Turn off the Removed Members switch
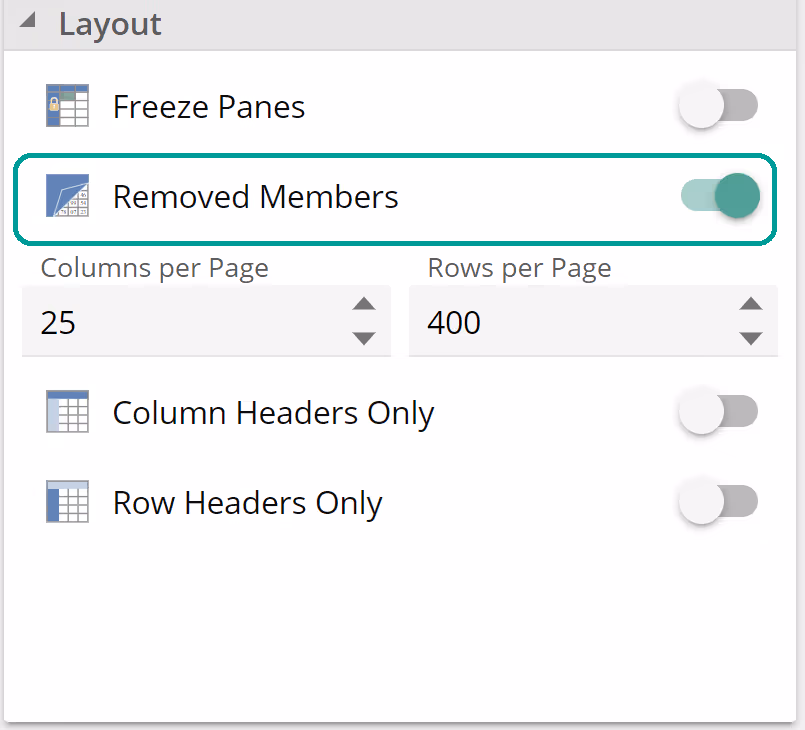 (x=720, y=196)
